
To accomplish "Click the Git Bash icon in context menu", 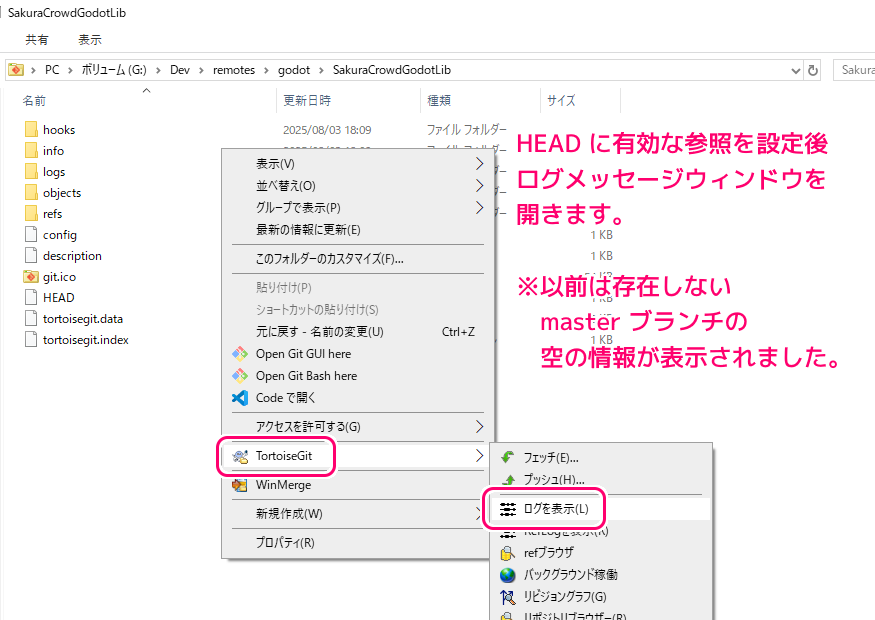I will (240, 376).
